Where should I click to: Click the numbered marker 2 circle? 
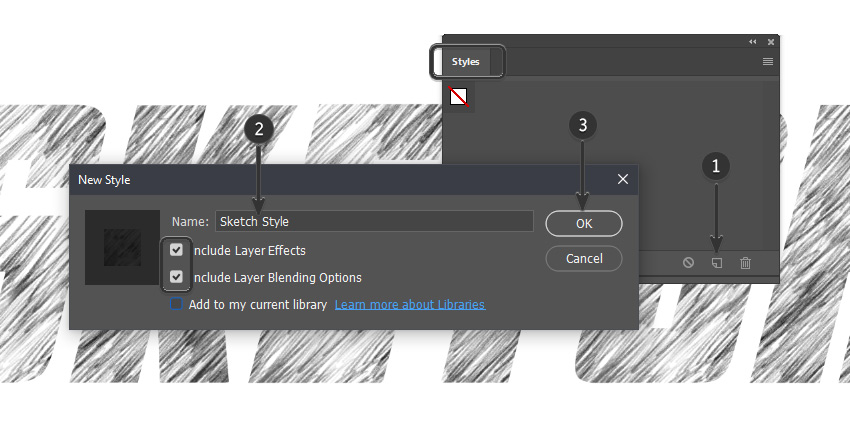[x=259, y=129]
